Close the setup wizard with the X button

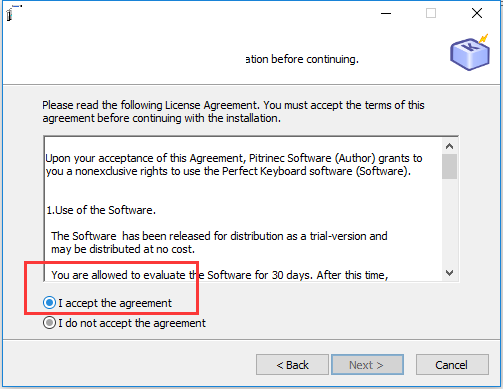(477, 13)
